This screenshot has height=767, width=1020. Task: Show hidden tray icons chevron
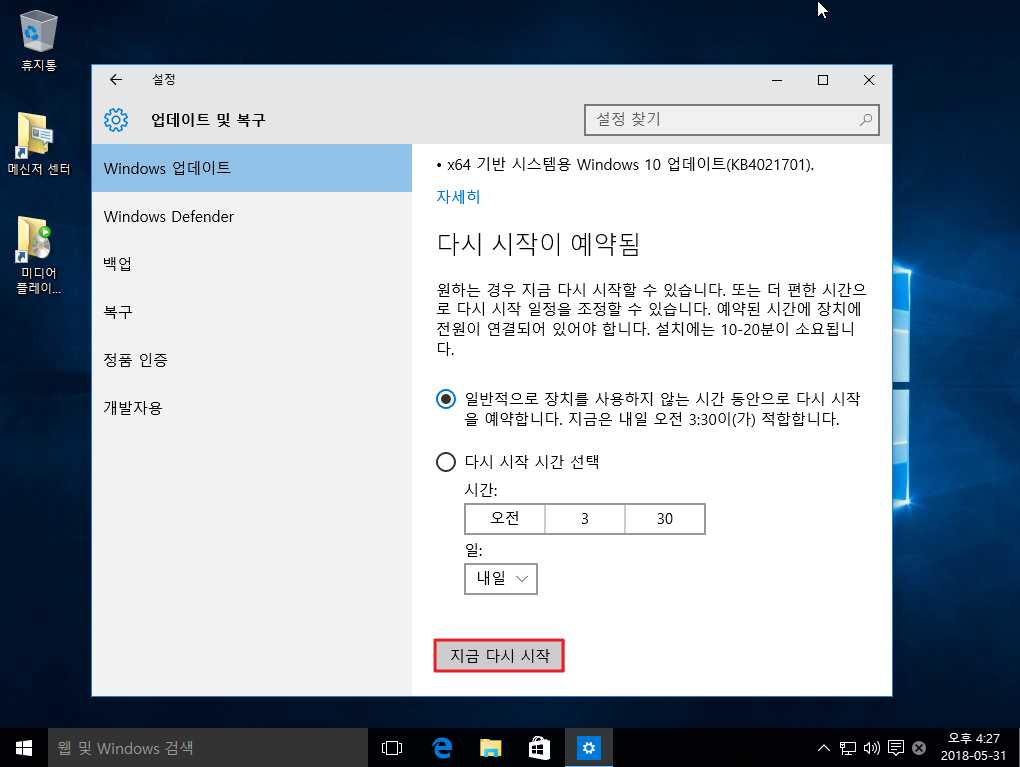824,748
